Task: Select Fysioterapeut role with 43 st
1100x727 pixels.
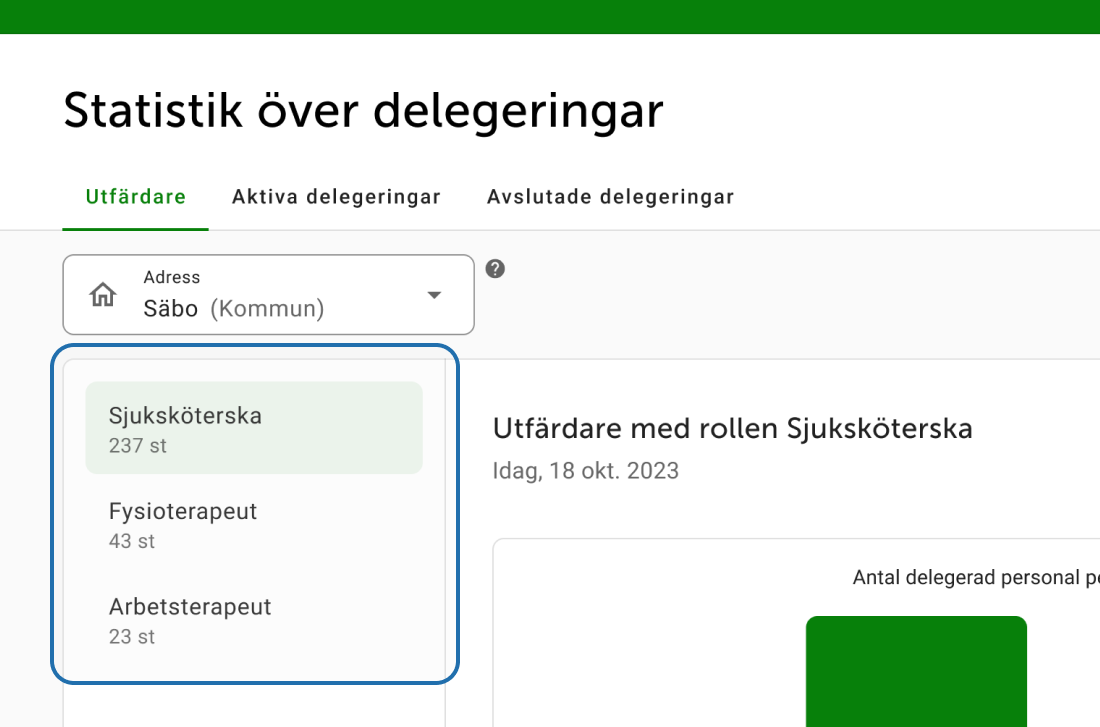Action: 254,524
